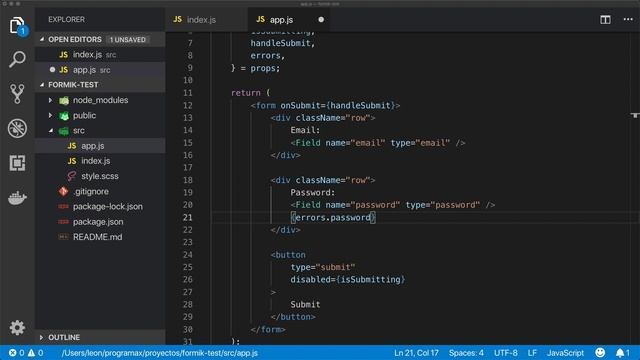Change language mode JavaScript

(x=565, y=353)
